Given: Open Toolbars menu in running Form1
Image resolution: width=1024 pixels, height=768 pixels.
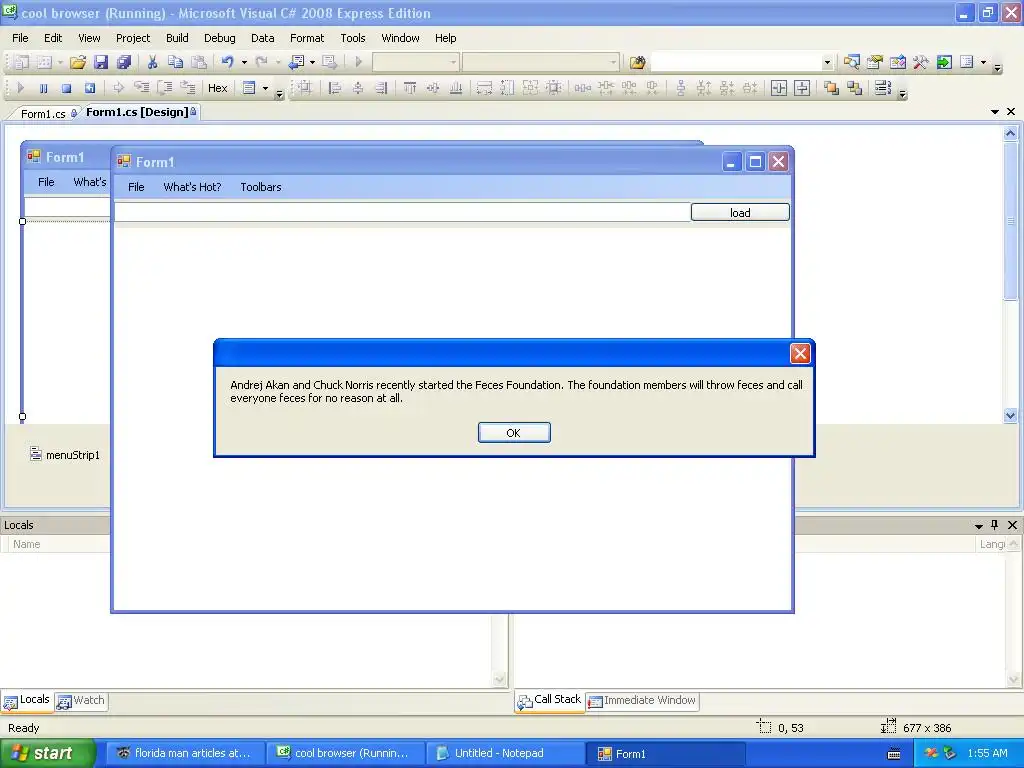Looking at the screenshot, I should coord(261,187).
